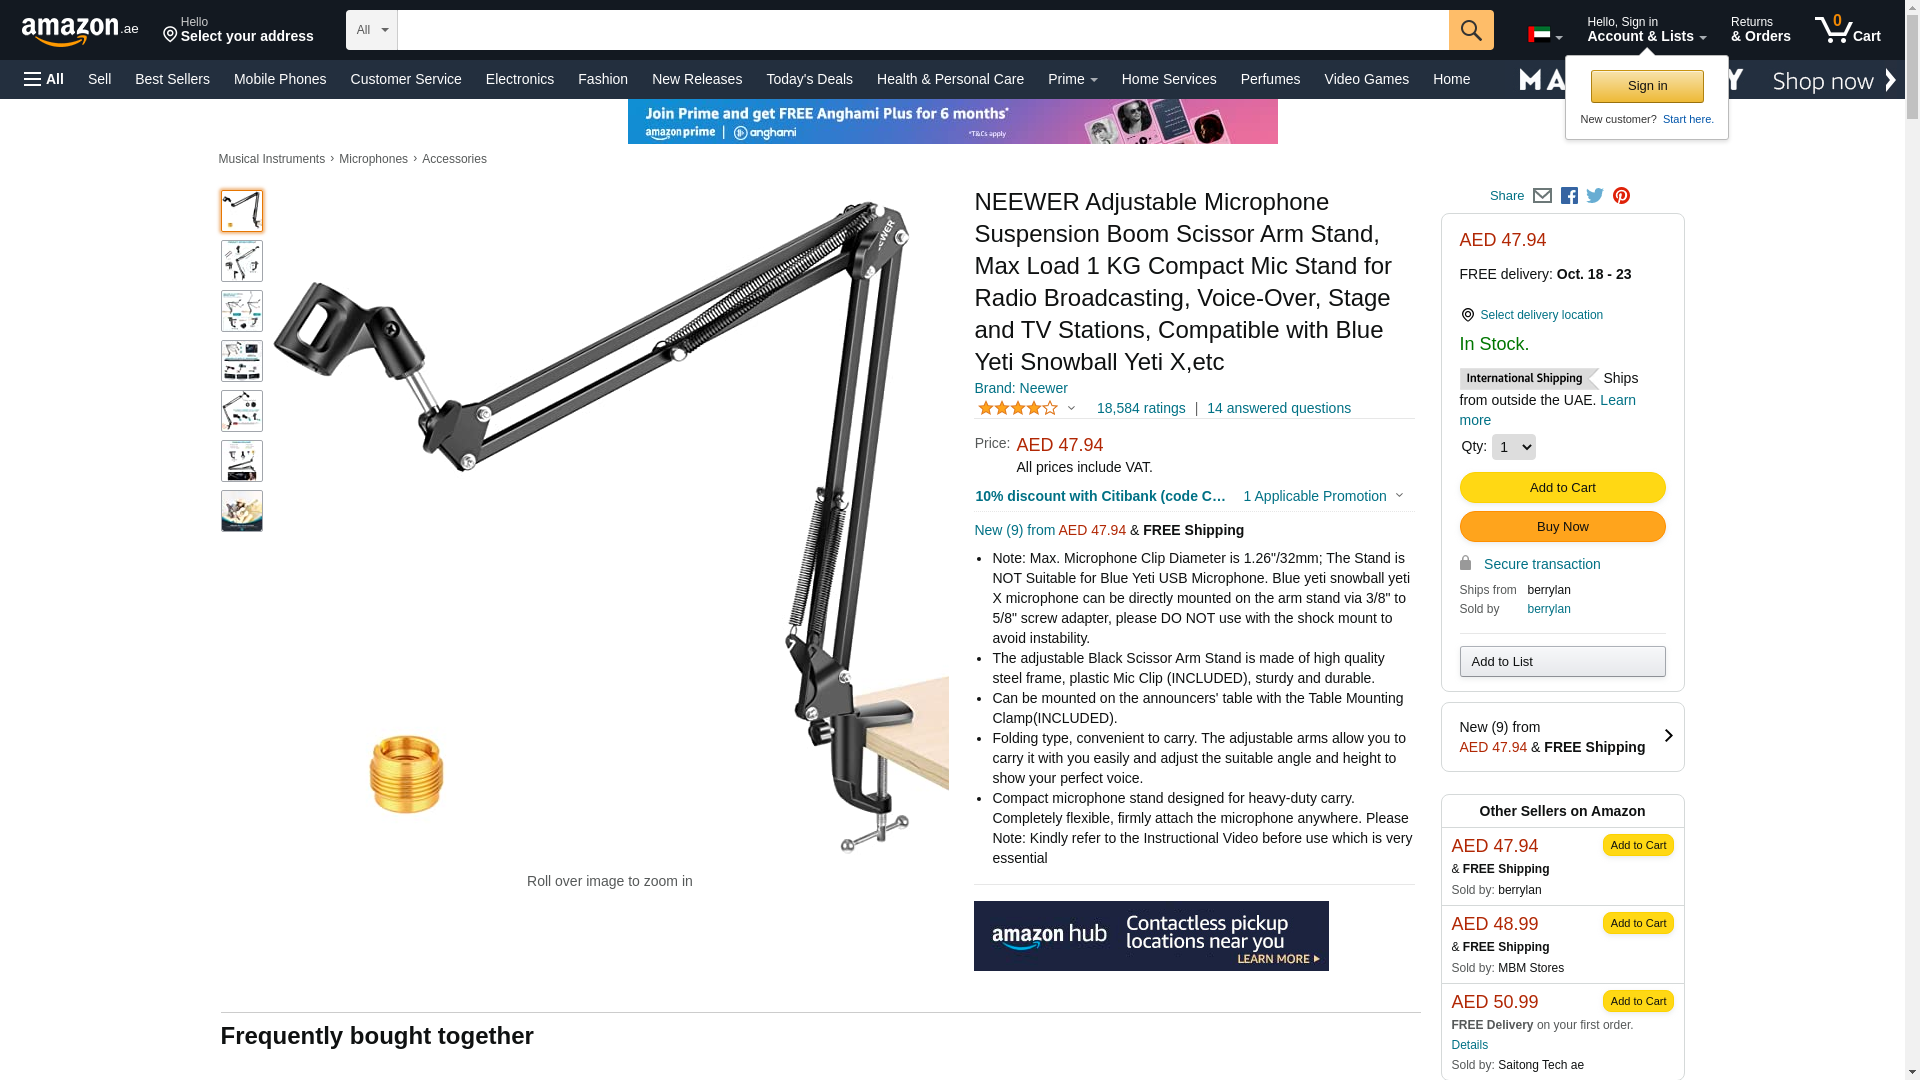Viewport: 1920px width, 1080px height.
Task: Click the search magnifier button
Action: [1471, 30]
